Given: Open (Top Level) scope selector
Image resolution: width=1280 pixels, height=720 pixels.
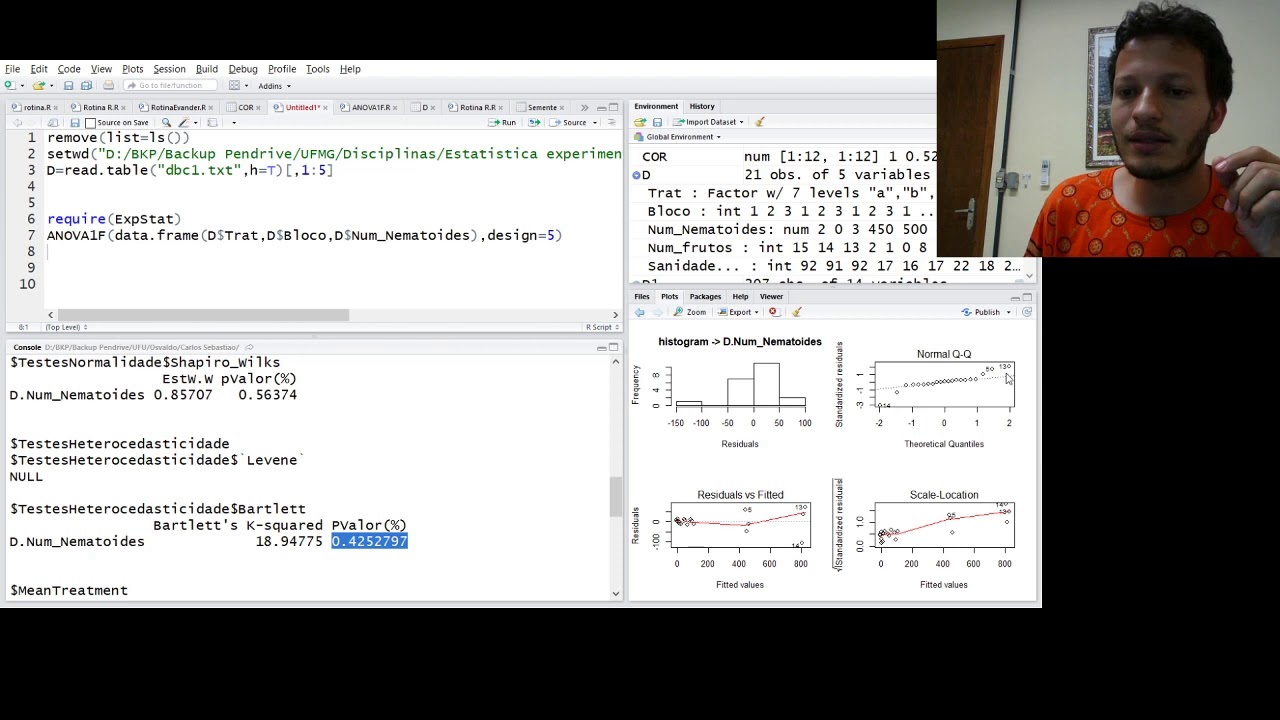Looking at the screenshot, I should 65,327.
